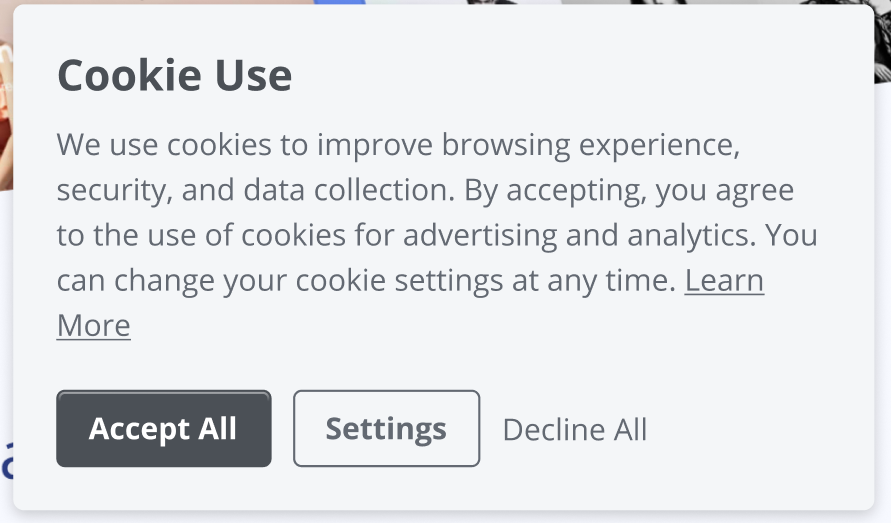Customize cookie preferences via Settings button

386,429
